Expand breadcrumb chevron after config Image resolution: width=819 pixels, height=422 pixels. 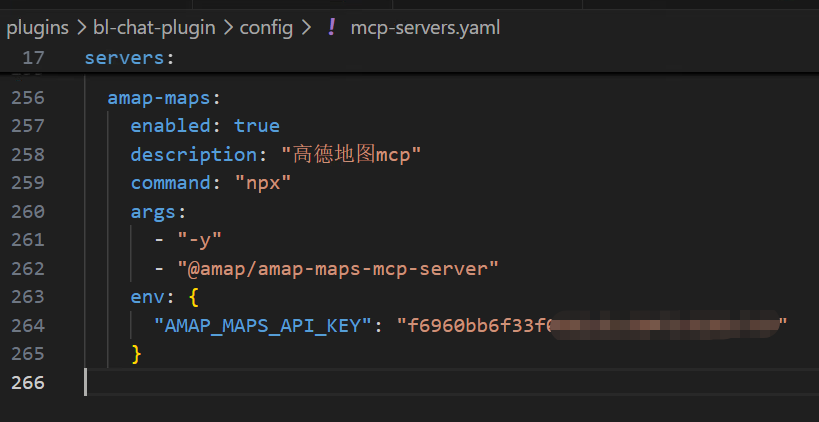click(305, 28)
